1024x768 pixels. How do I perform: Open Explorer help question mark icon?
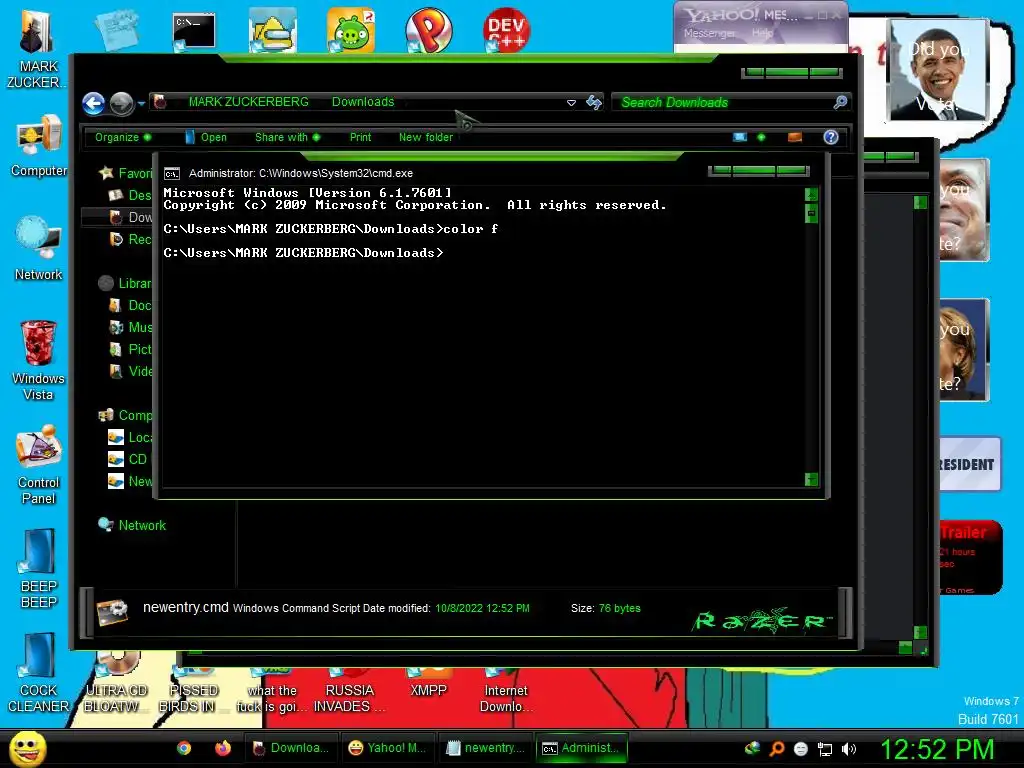coord(831,137)
